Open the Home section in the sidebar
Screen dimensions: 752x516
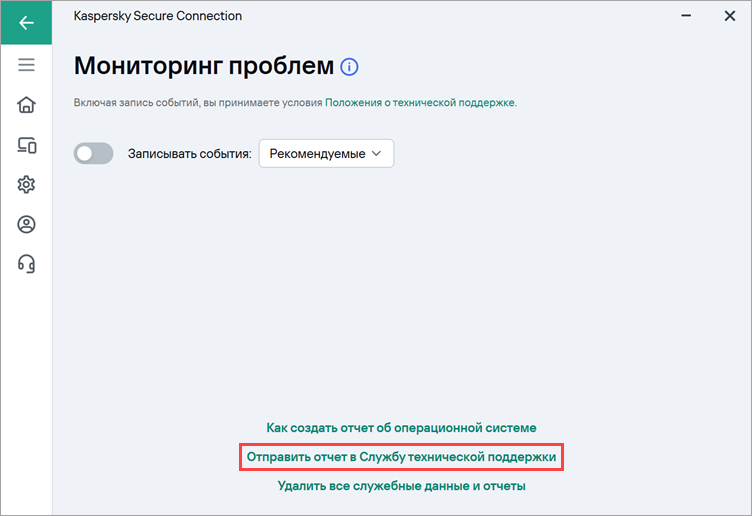[26, 105]
